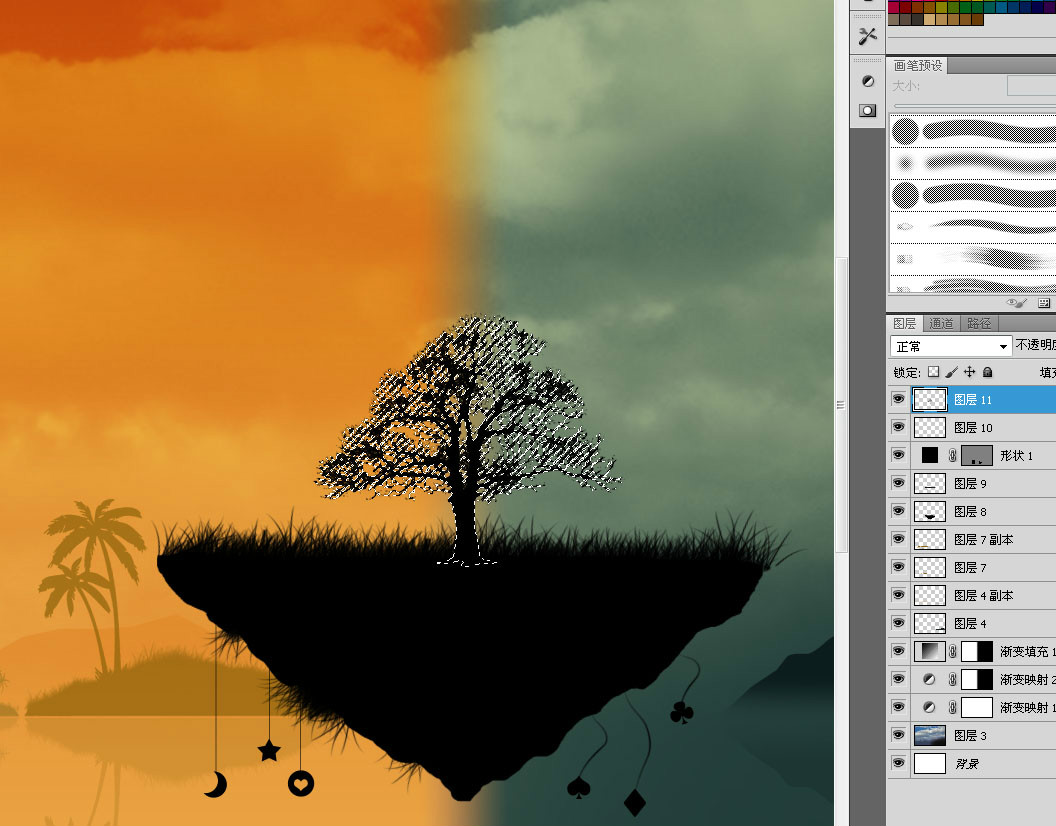
Task: Select the 形状 1 shape layer name
Action: coord(1016,456)
